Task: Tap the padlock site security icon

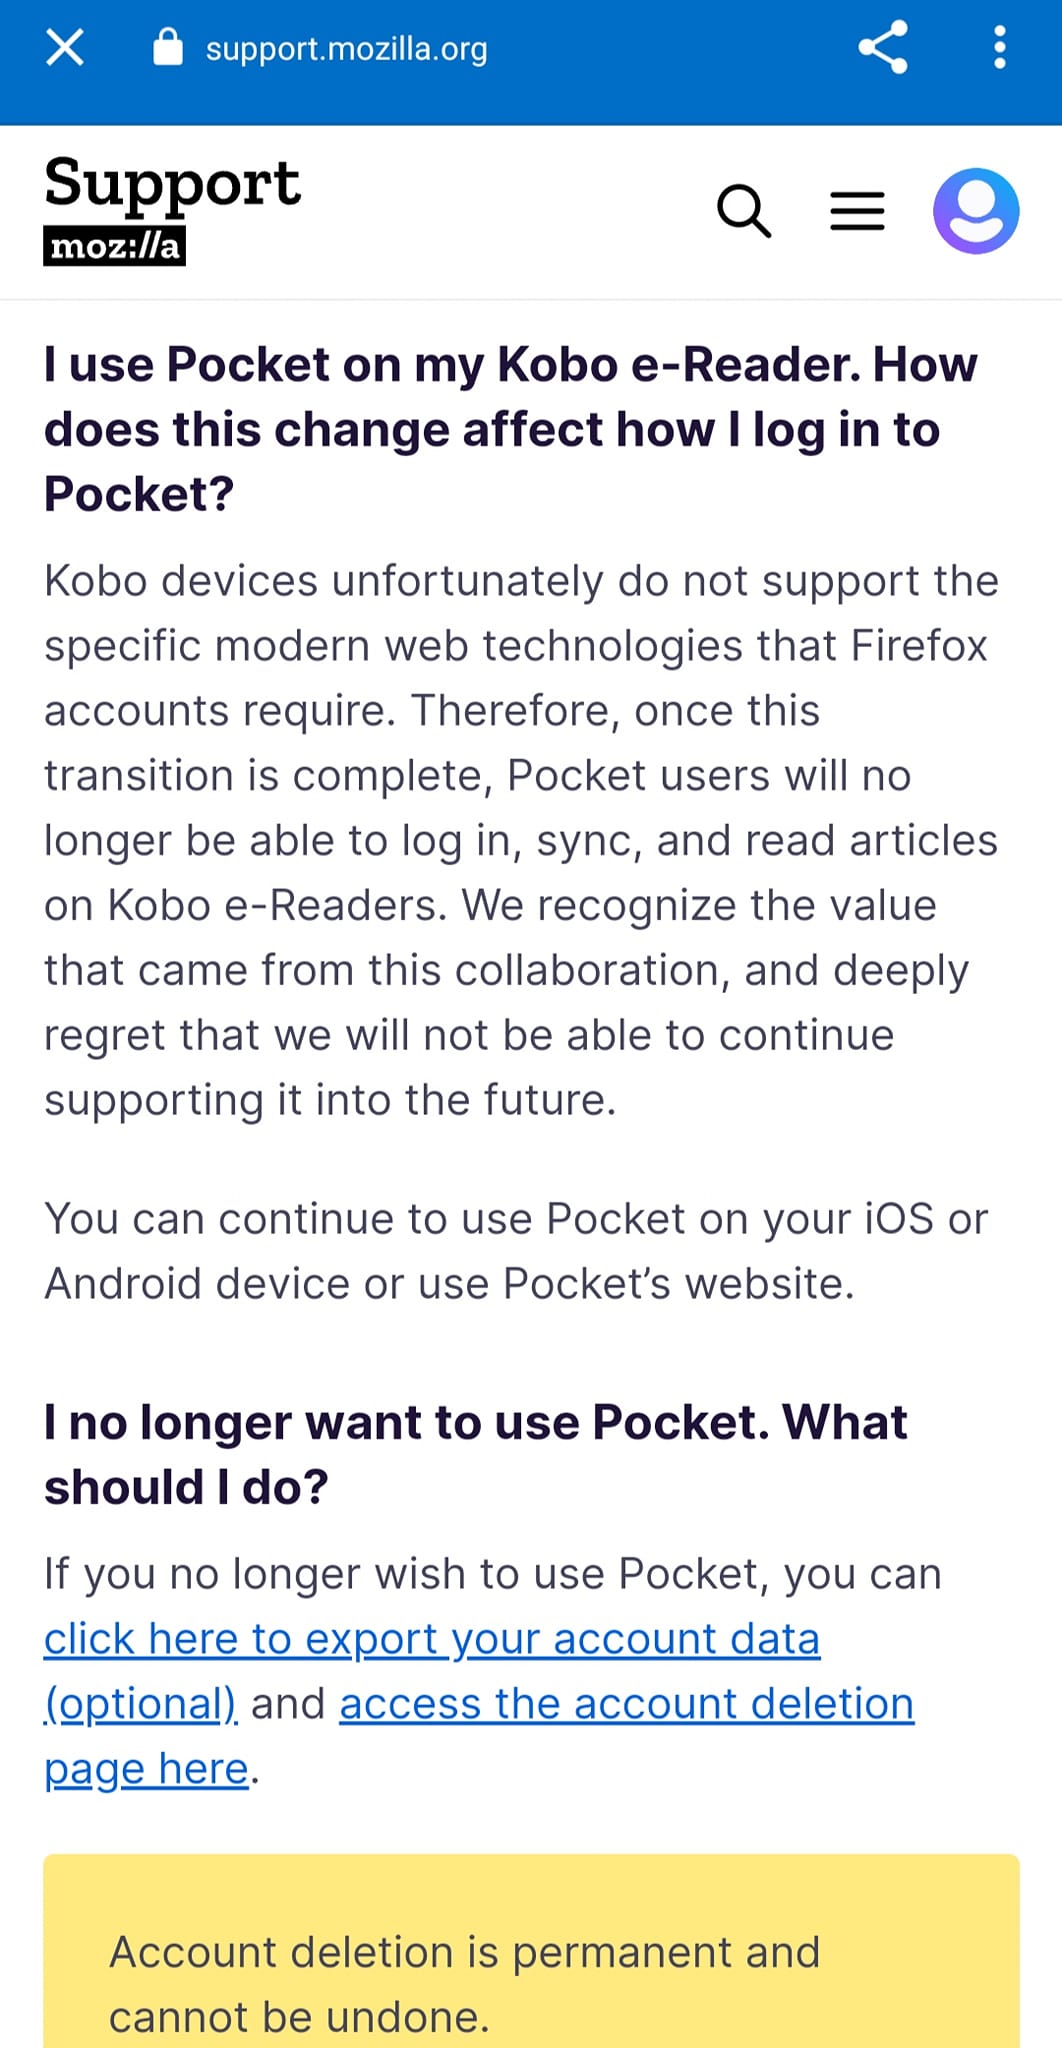Action: [x=168, y=46]
